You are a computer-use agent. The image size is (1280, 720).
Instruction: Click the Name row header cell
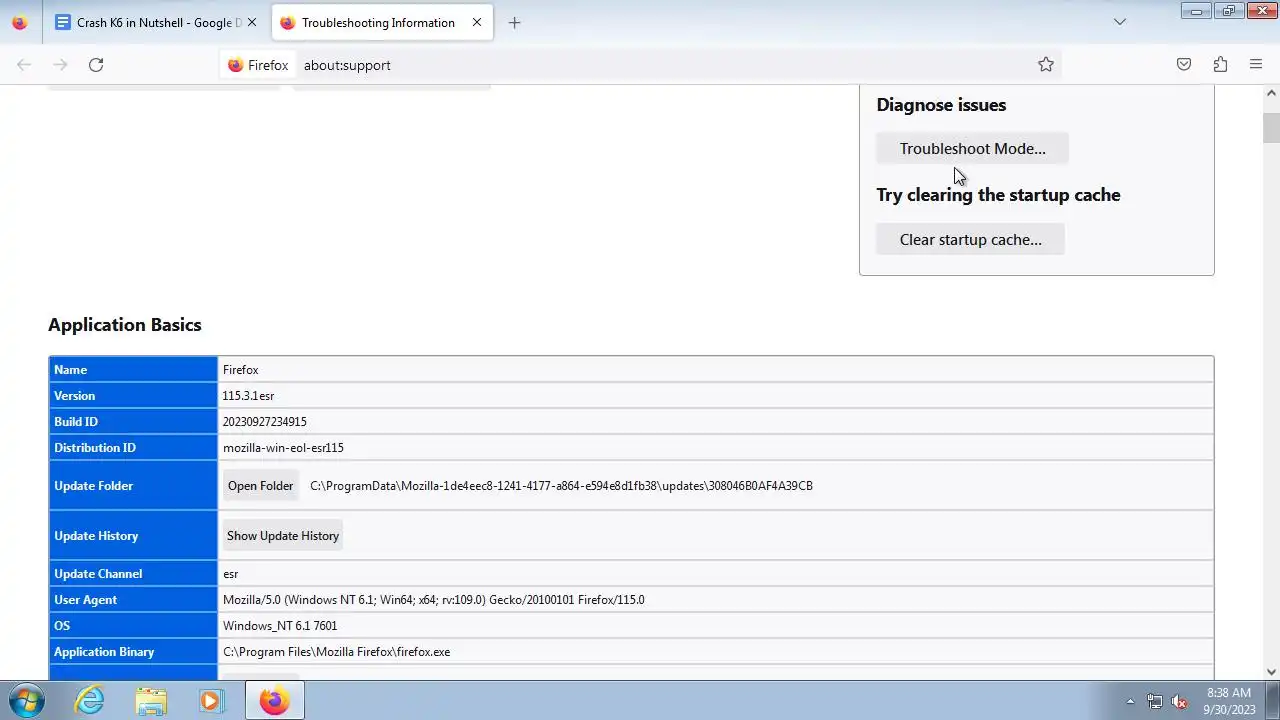click(x=133, y=370)
